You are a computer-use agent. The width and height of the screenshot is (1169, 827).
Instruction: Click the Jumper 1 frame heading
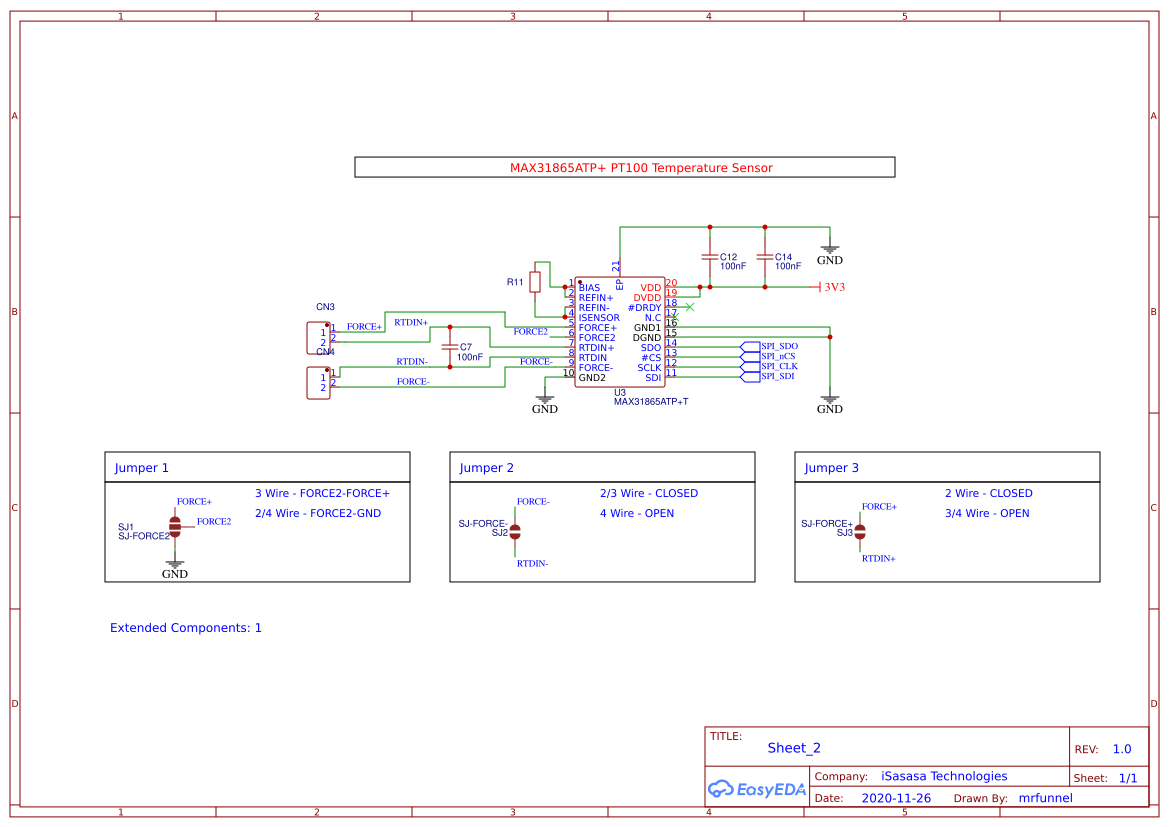pos(141,467)
